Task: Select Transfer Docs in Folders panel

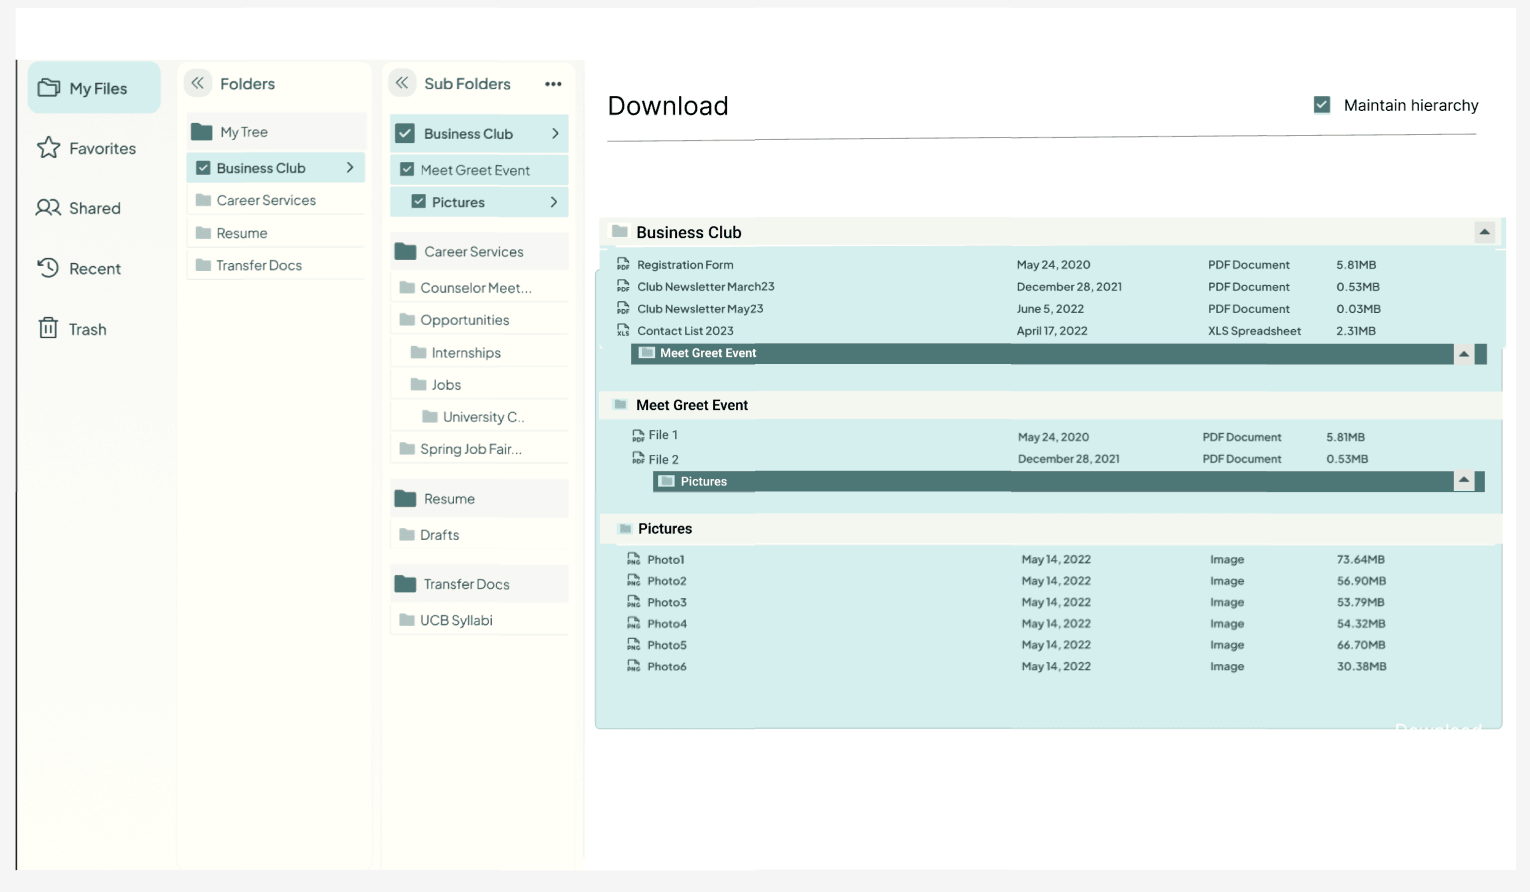Action: [x=277, y=265]
